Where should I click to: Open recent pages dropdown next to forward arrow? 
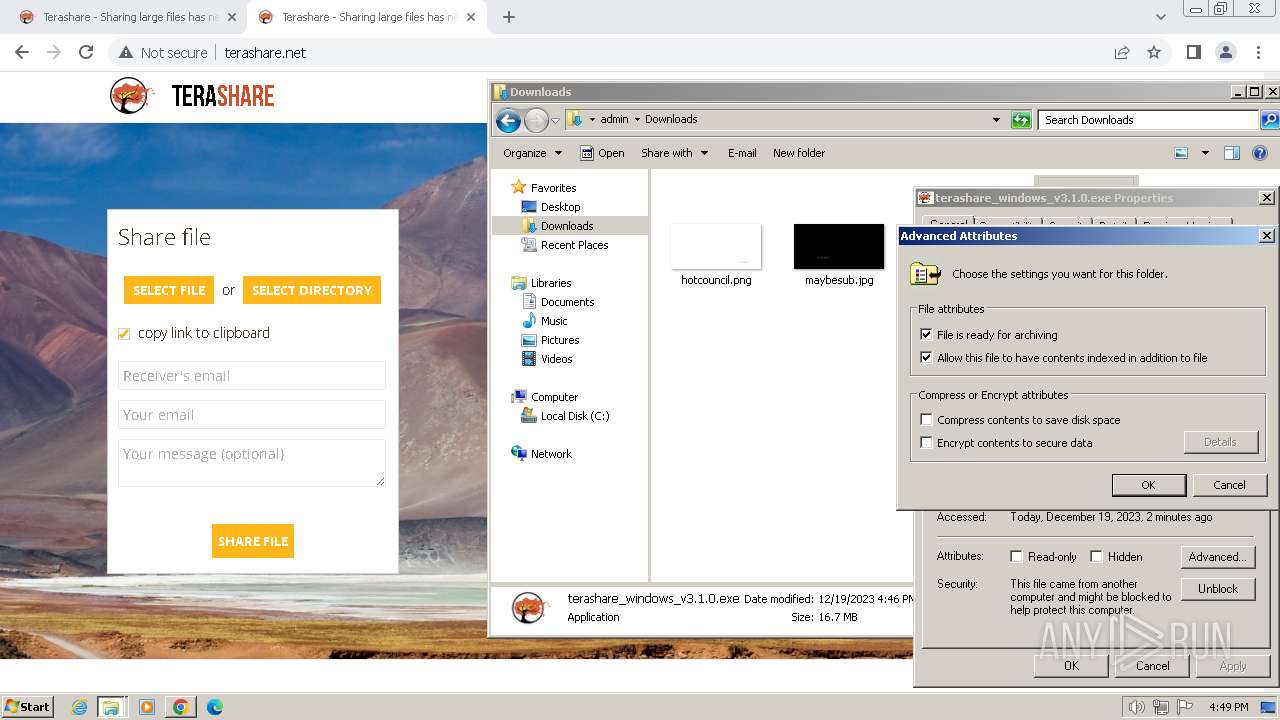[x=555, y=121]
